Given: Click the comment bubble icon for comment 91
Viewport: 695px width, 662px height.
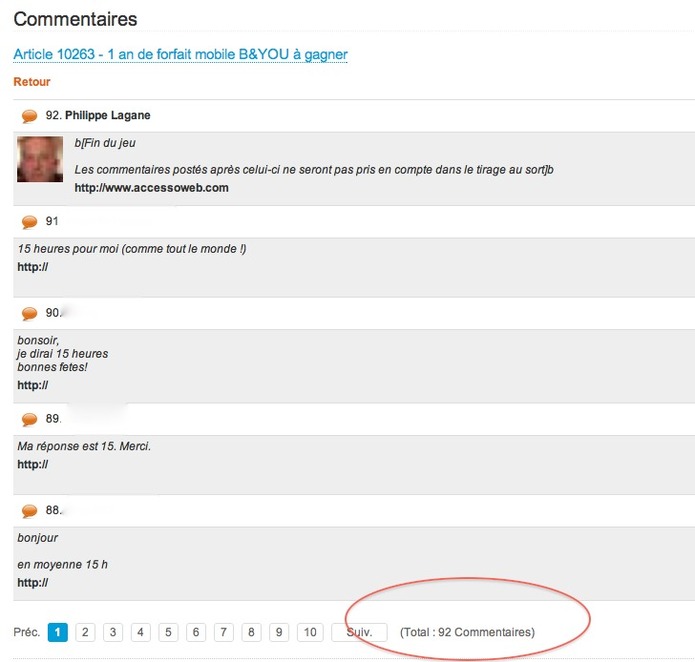Looking at the screenshot, I should tap(29, 222).
